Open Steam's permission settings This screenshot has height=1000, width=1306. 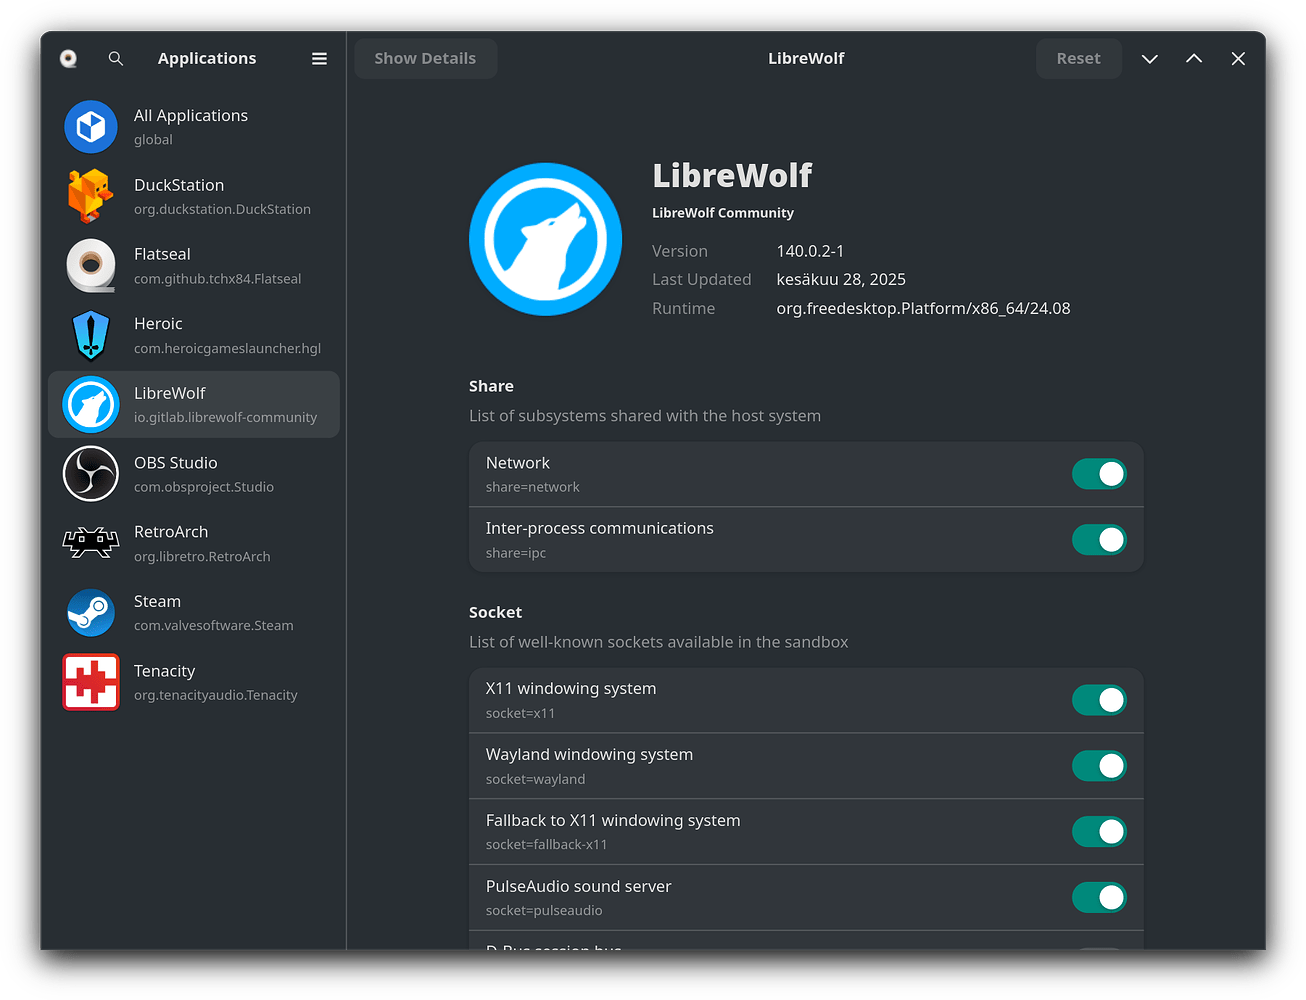195,612
